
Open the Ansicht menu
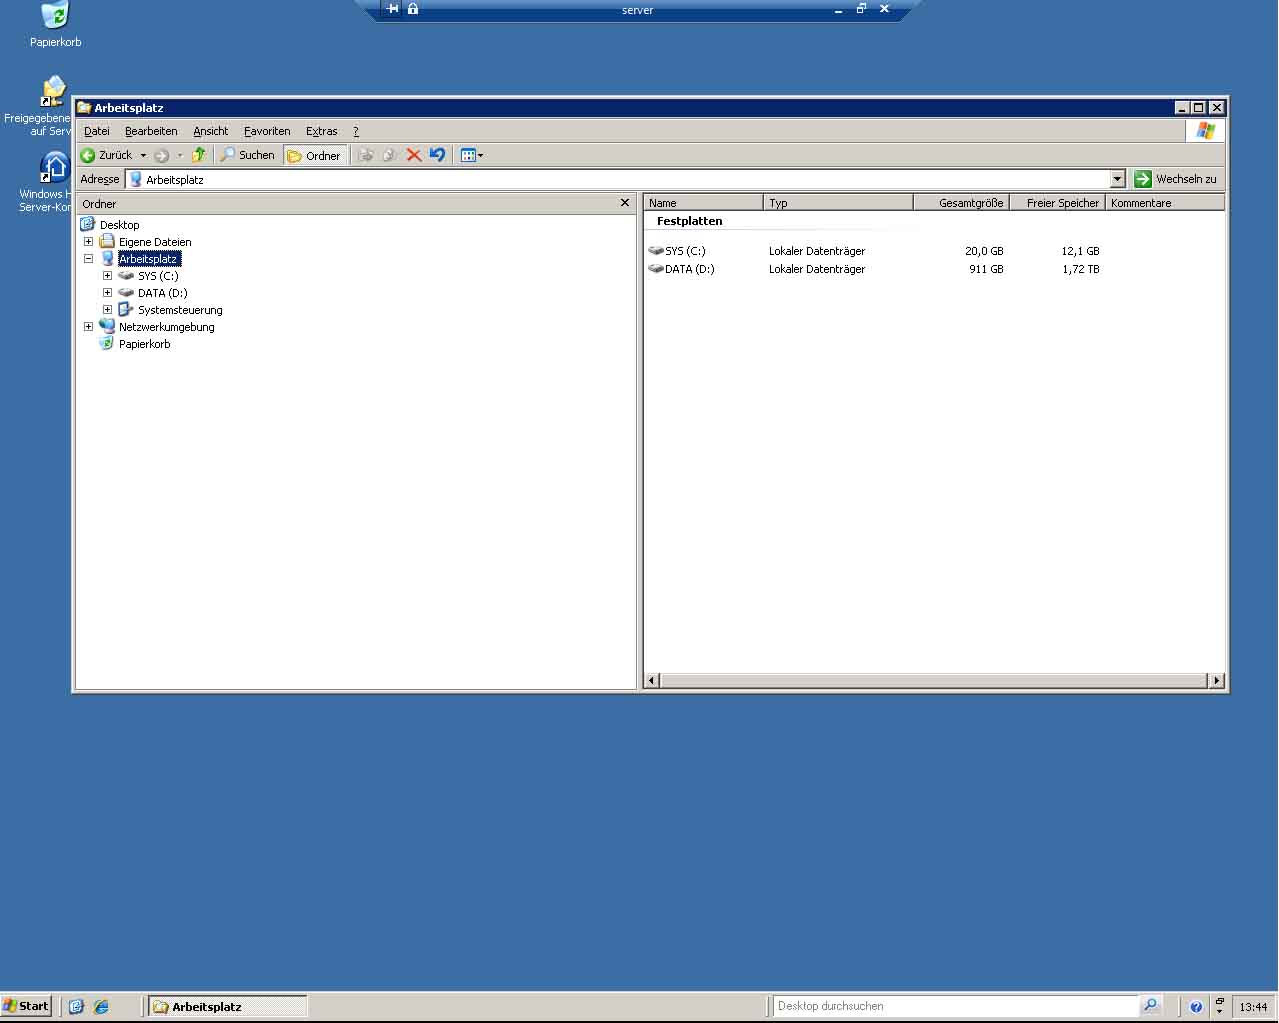(211, 131)
